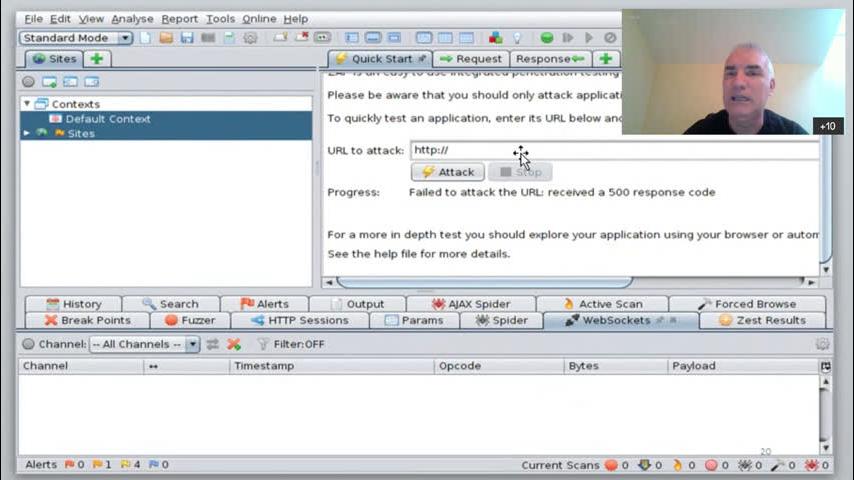
Task: Toggle the WebSockets Filter:OFF control
Action: 291,344
